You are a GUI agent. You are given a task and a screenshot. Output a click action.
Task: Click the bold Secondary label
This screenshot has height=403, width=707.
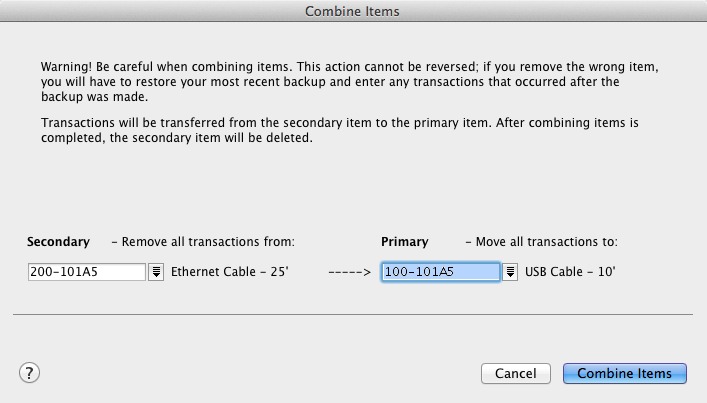point(58,242)
